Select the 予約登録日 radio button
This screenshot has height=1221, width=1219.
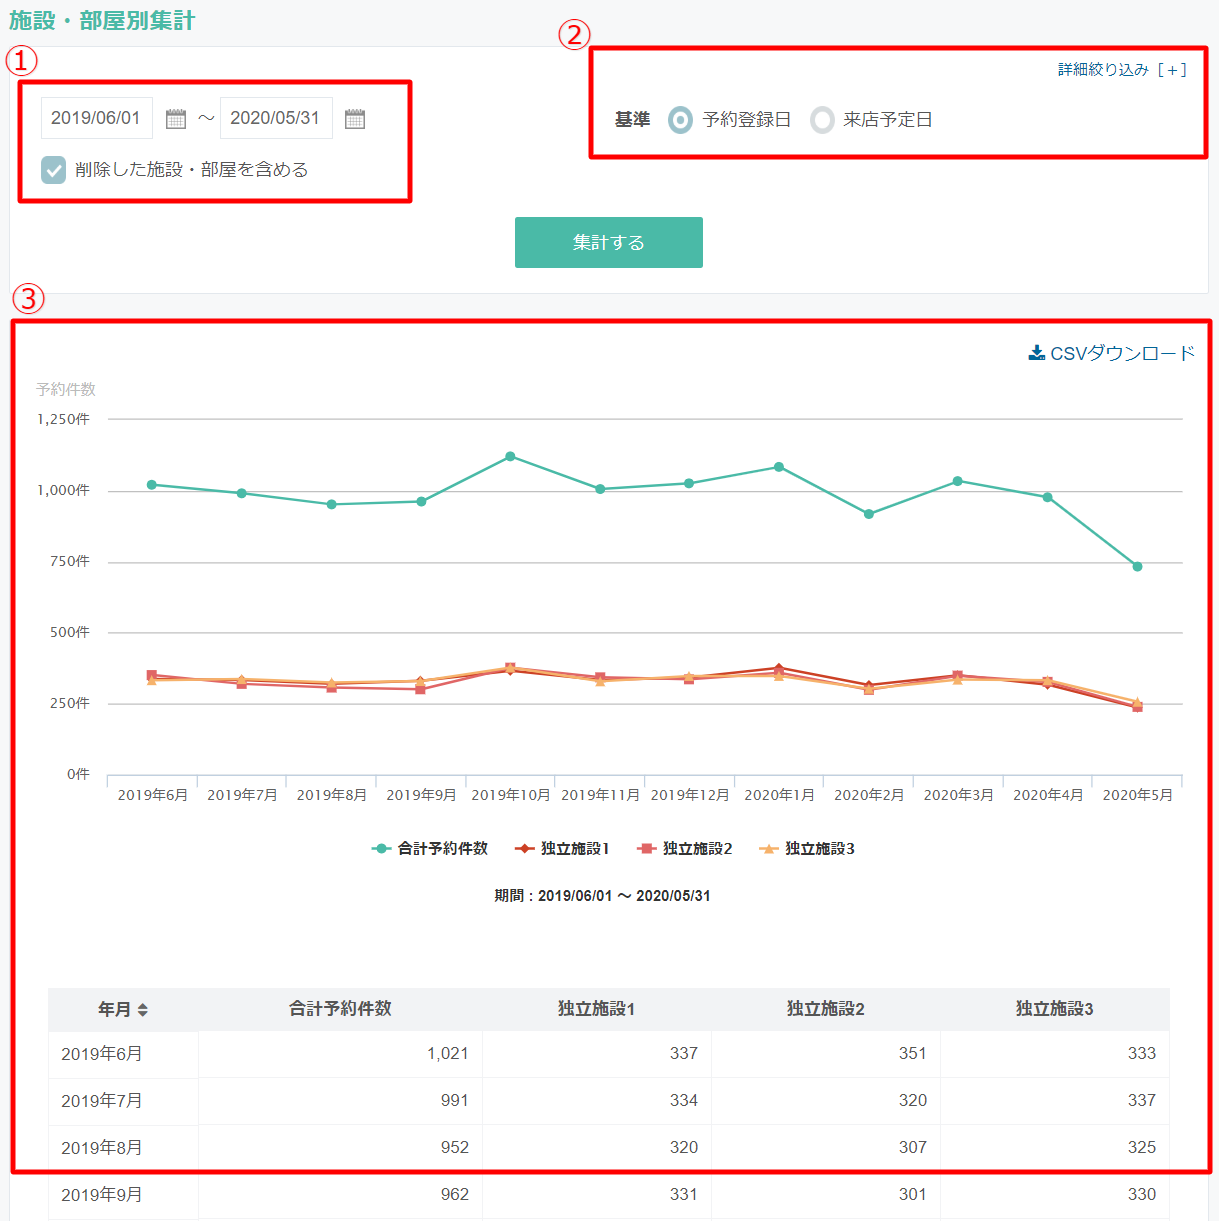680,120
